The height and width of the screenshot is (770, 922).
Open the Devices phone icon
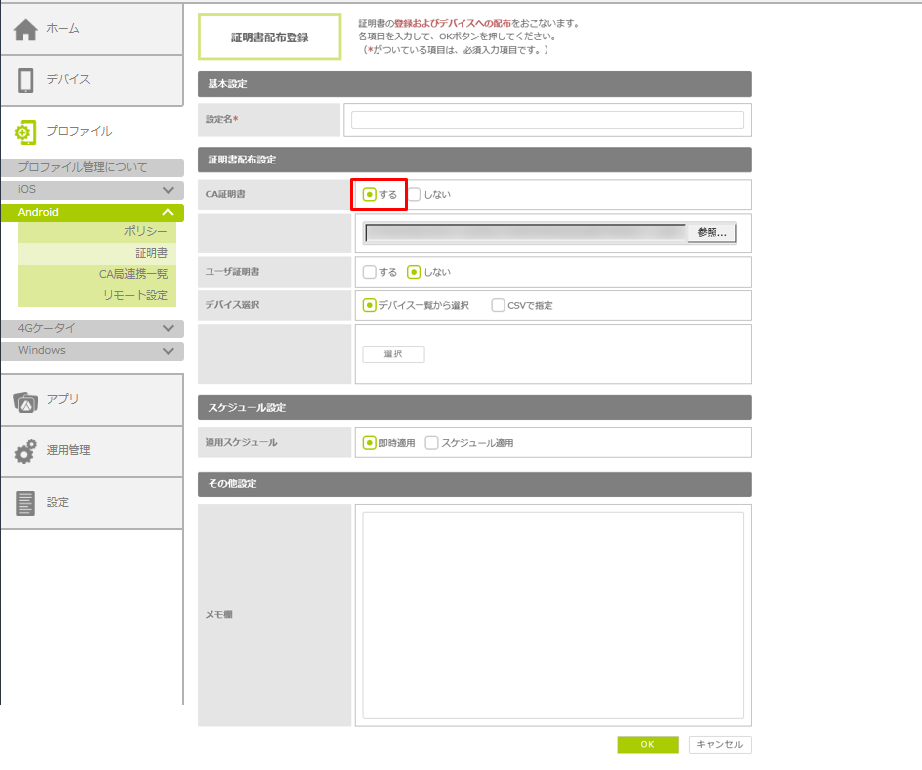(26, 80)
